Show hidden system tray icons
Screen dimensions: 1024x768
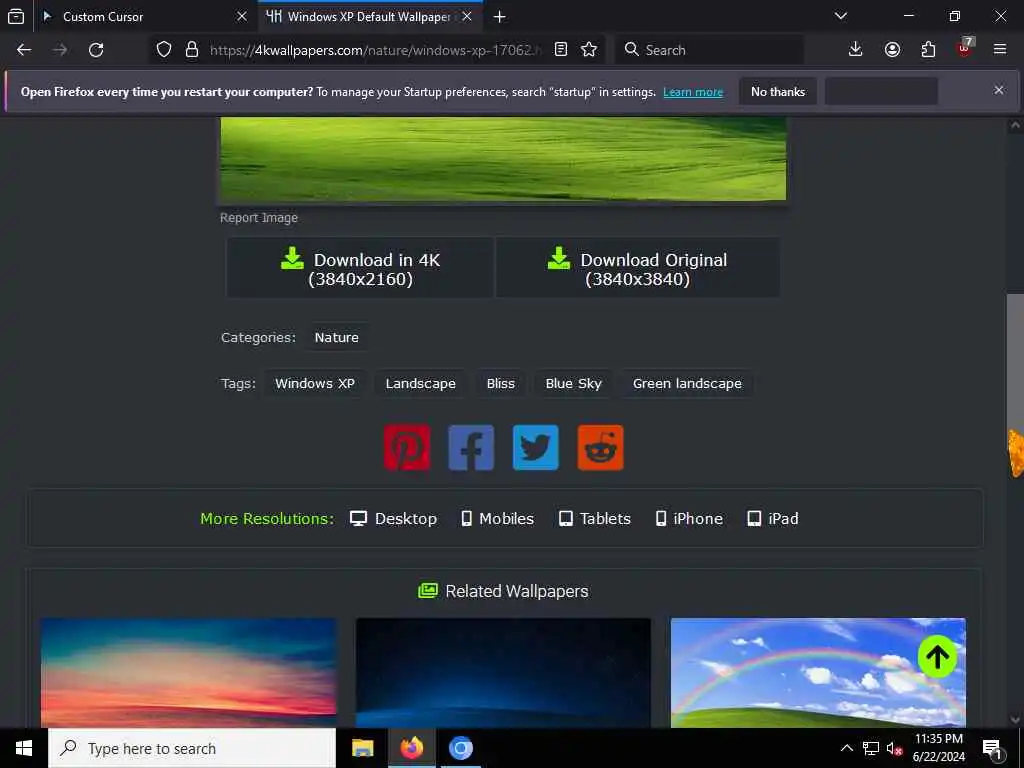(x=846, y=749)
